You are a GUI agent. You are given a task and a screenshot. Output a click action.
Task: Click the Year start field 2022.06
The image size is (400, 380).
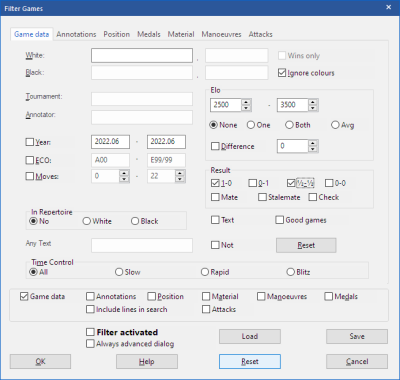point(110,142)
